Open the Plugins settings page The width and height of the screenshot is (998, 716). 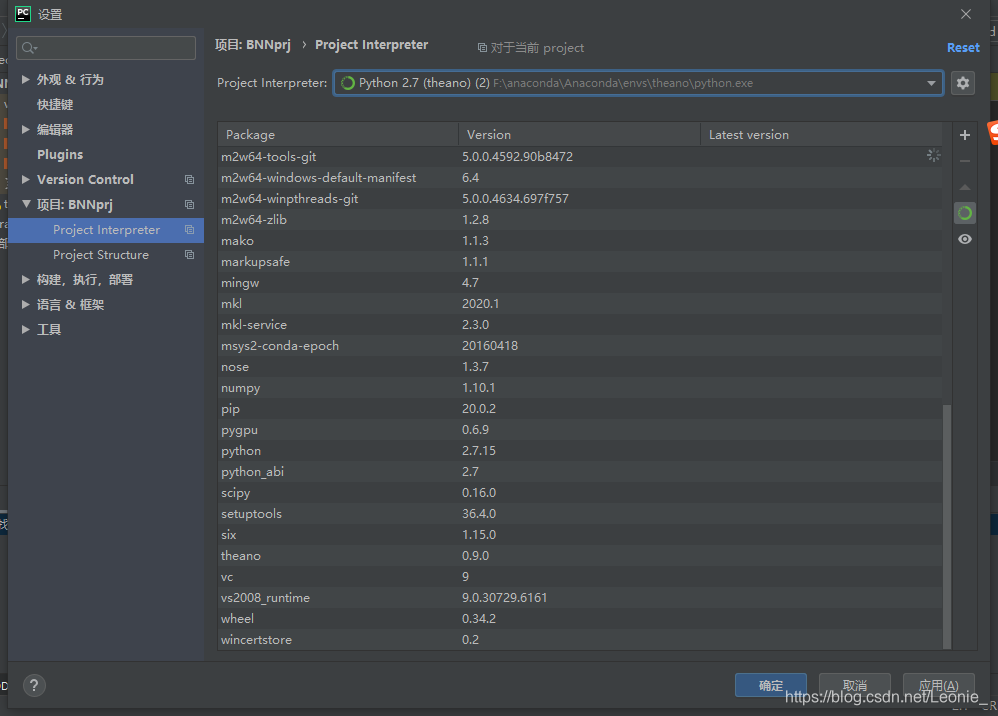point(60,155)
